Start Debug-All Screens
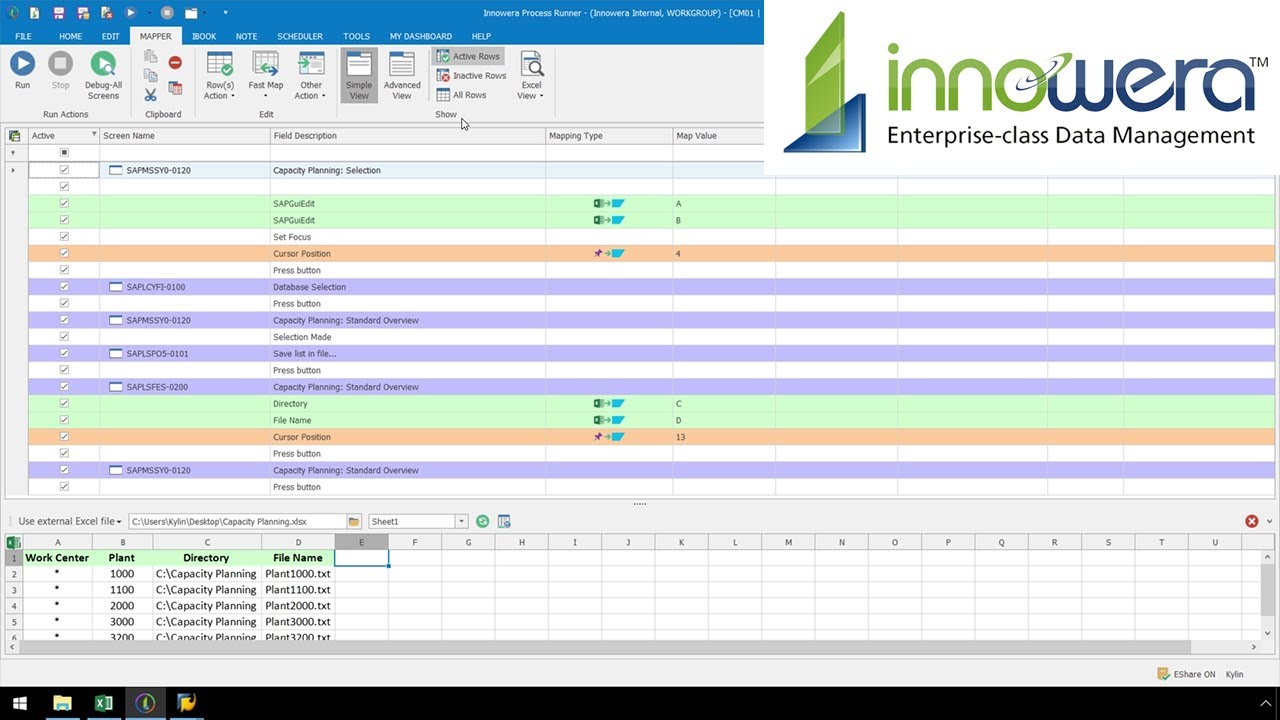The image size is (1280, 720). click(x=103, y=76)
